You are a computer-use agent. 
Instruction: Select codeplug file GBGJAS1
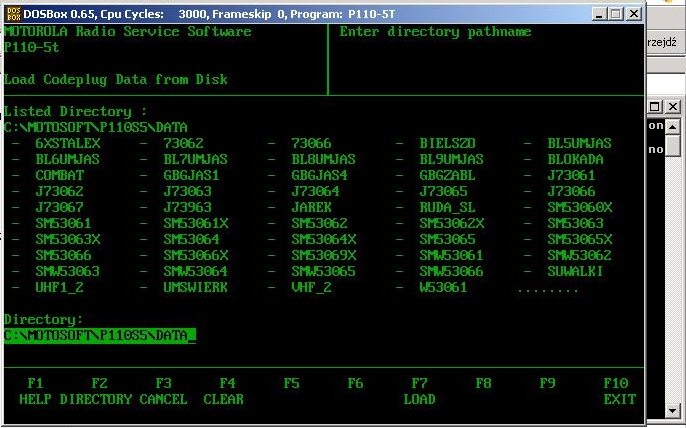(192, 175)
